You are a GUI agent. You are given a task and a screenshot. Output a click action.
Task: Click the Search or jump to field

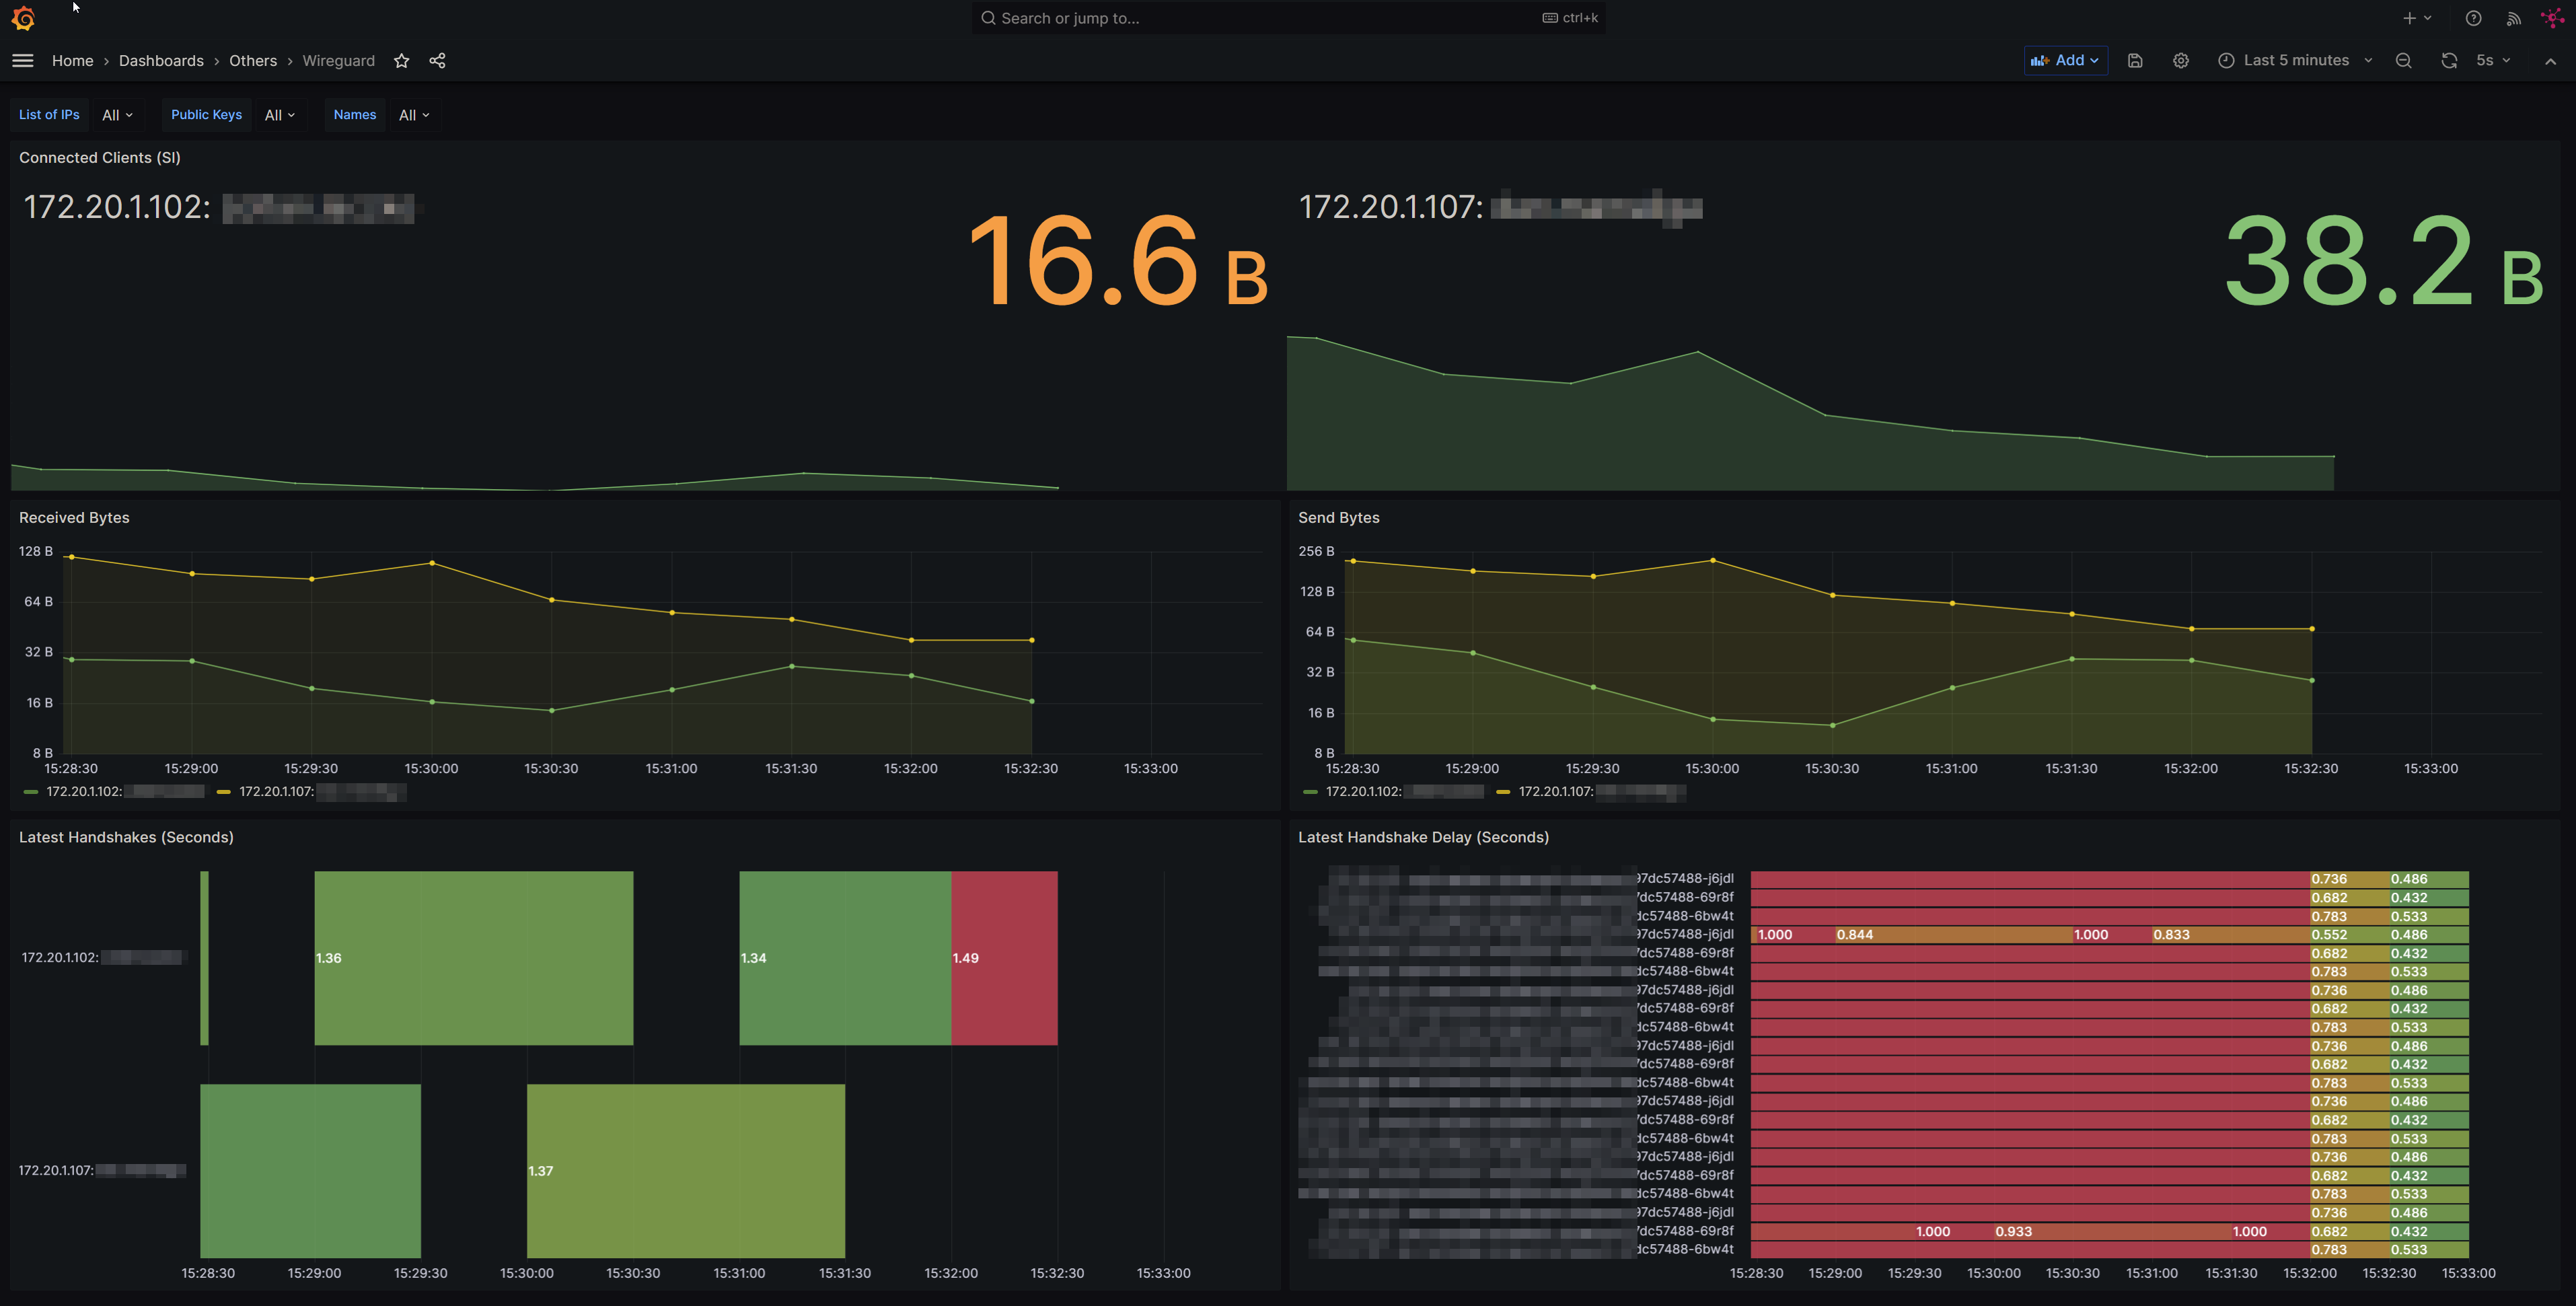click(x=1288, y=18)
